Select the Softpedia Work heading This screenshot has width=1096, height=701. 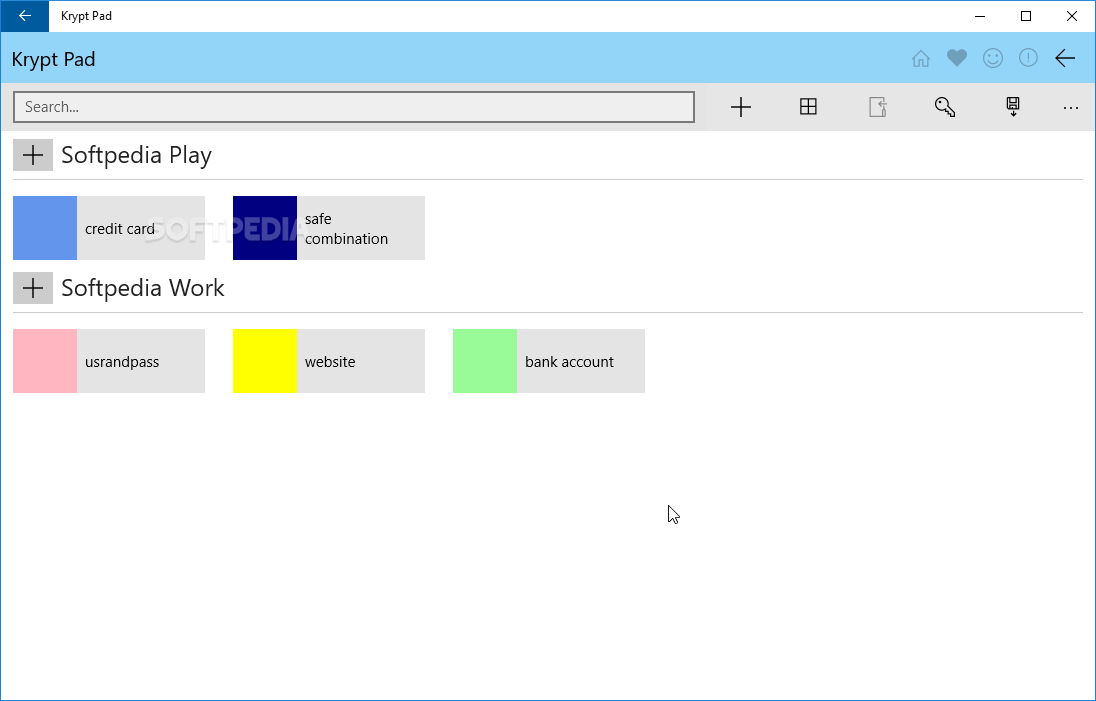(x=143, y=288)
